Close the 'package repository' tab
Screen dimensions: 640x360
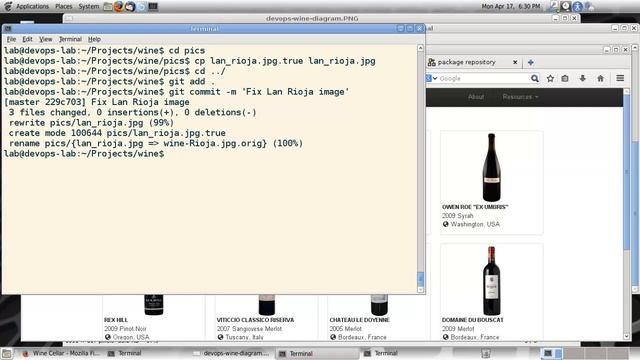click(515, 62)
